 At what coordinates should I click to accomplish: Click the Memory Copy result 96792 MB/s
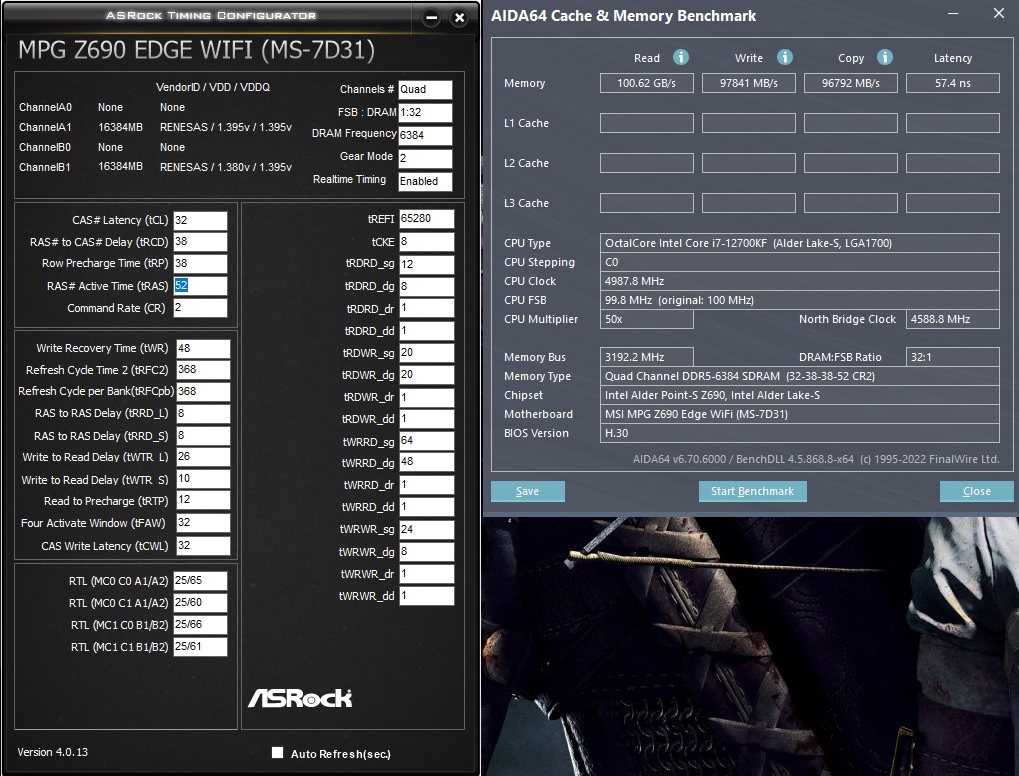pyautogui.click(x=851, y=83)
